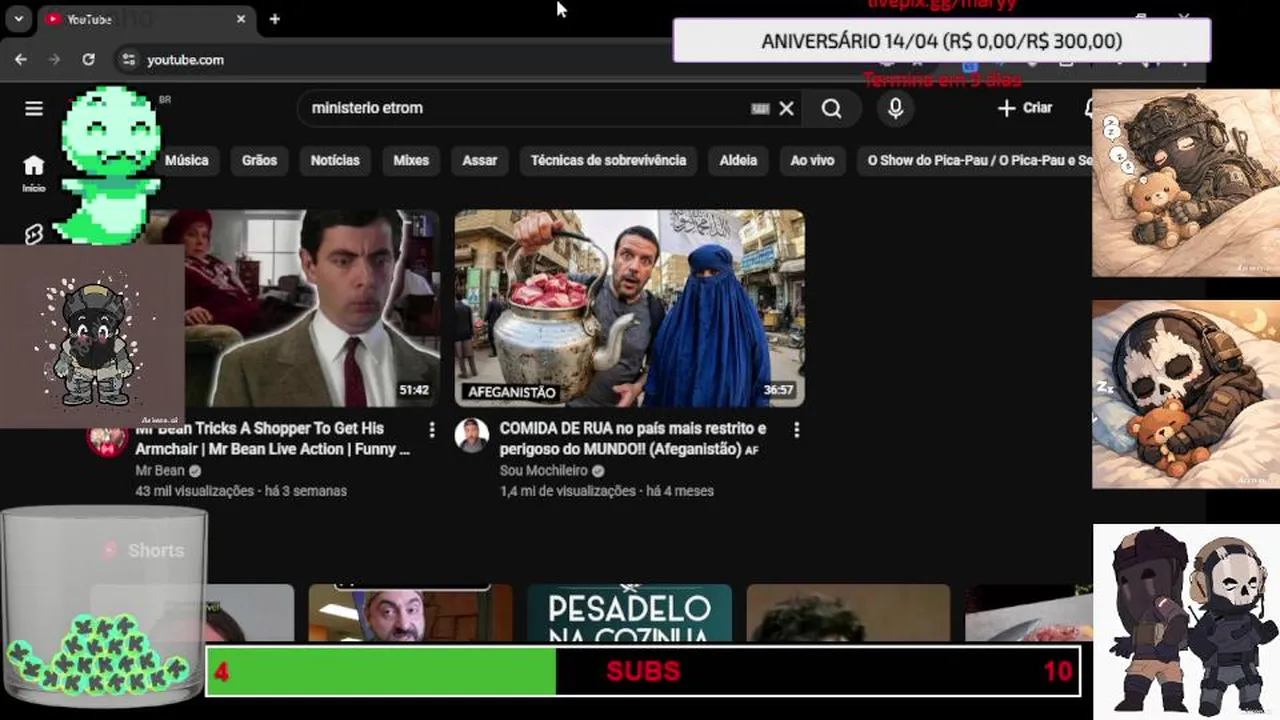
Task: Open a new browser tab
Action: [x=274, y=19]
